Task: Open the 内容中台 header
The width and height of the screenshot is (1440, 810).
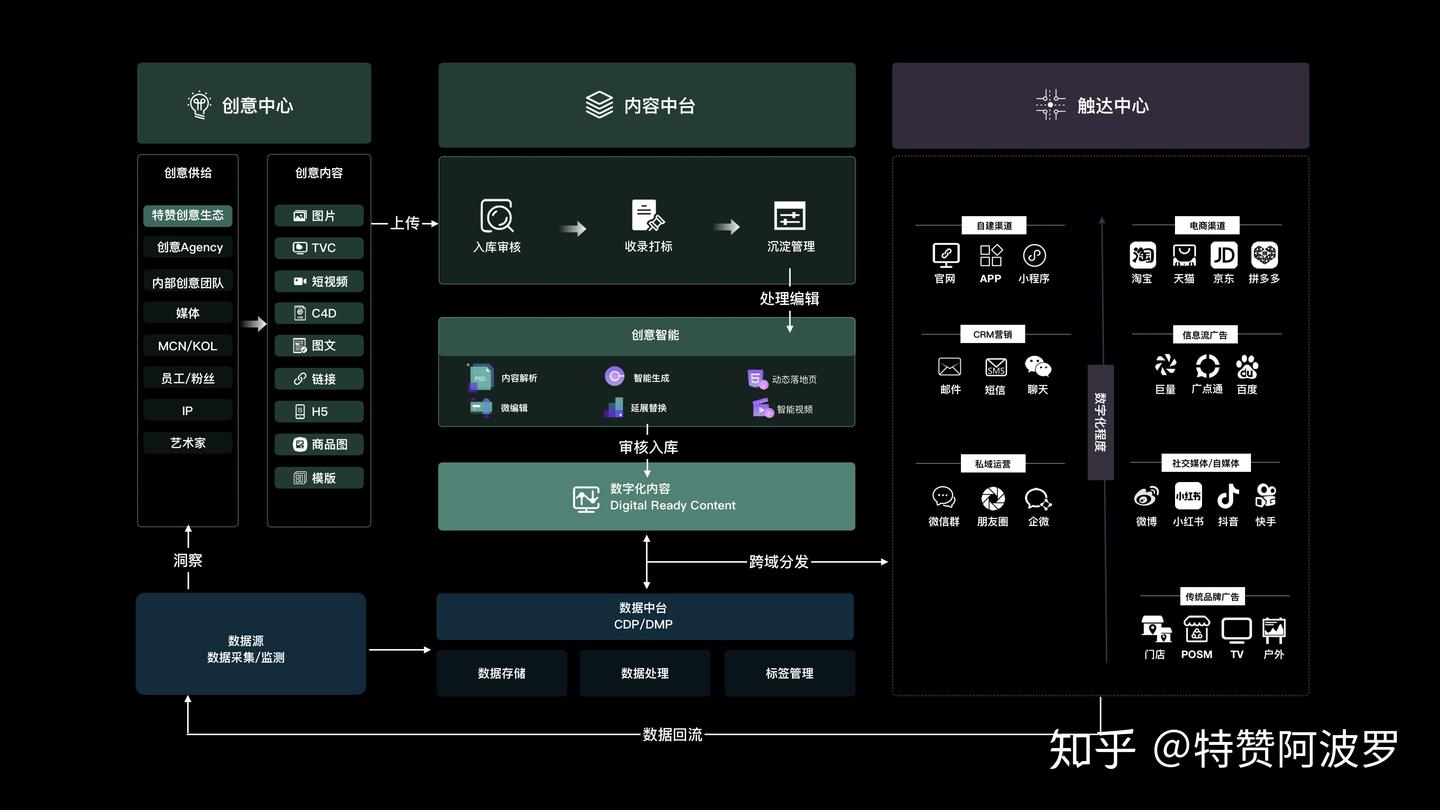Action: tap(646, 104)
